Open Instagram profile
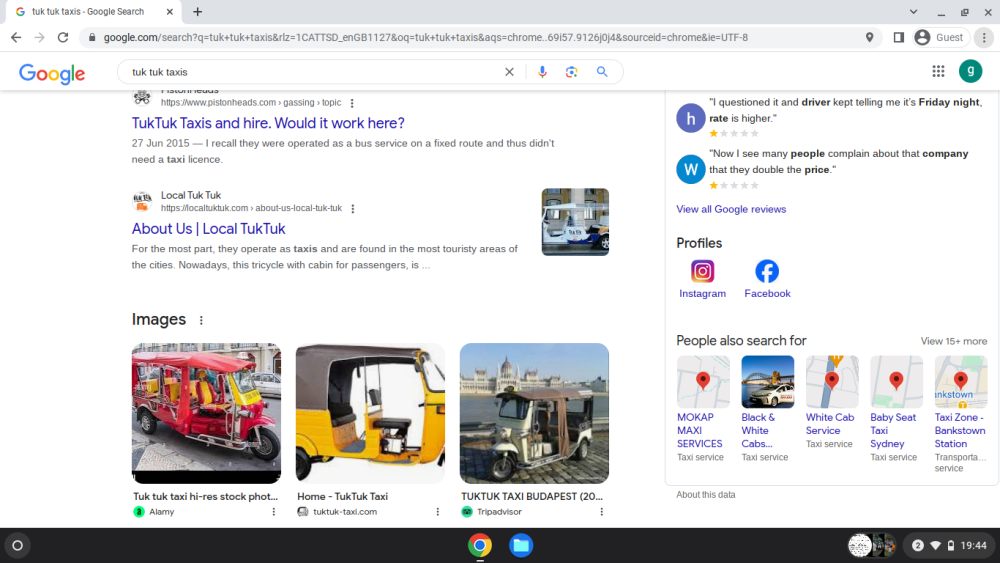The height and width of the screenshot is (563, 1000). tap(702, 279)
